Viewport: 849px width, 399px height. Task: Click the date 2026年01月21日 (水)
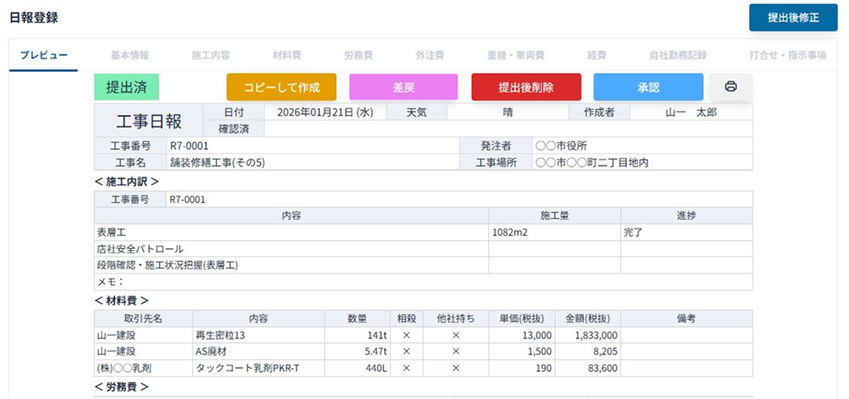pyautogui.click(x=325, y=113)
